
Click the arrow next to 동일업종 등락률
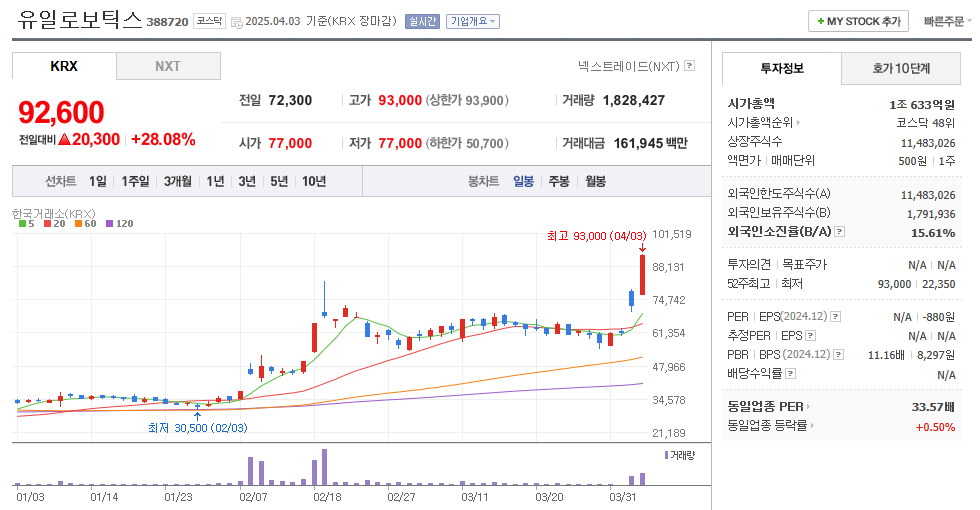click(812, 426)
